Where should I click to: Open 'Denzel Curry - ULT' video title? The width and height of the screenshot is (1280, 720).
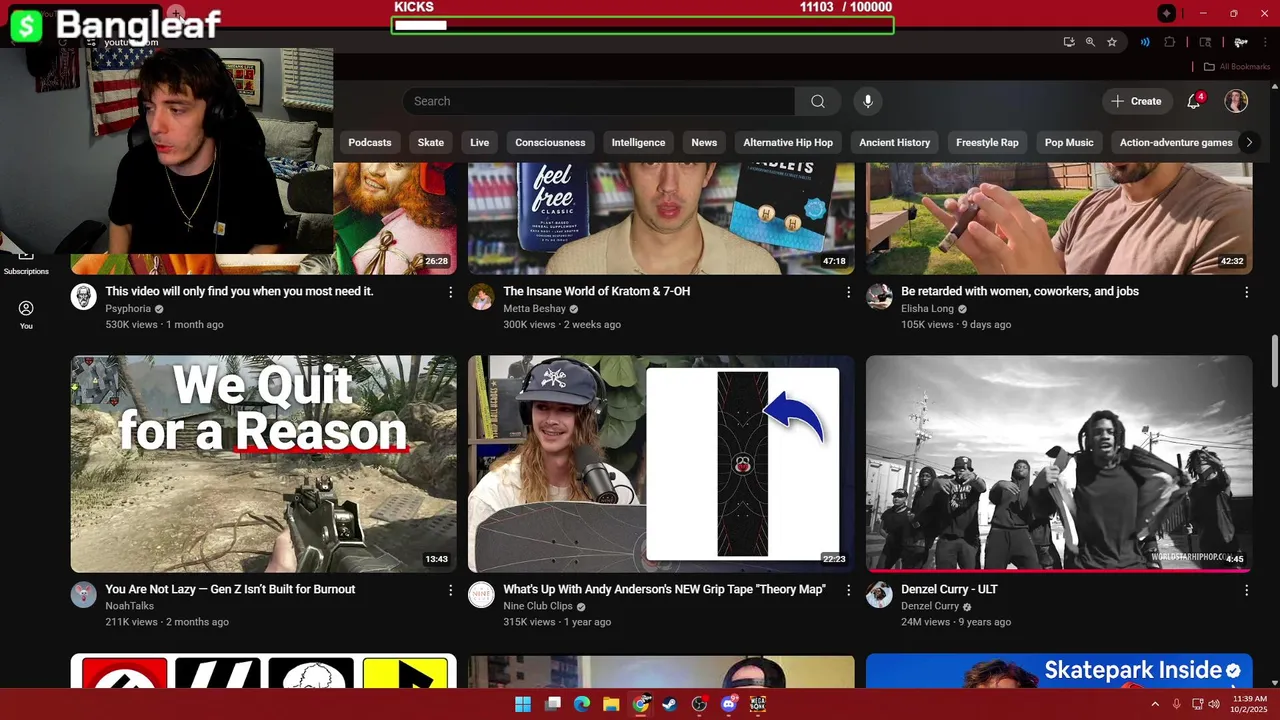[x=949, y=590]
